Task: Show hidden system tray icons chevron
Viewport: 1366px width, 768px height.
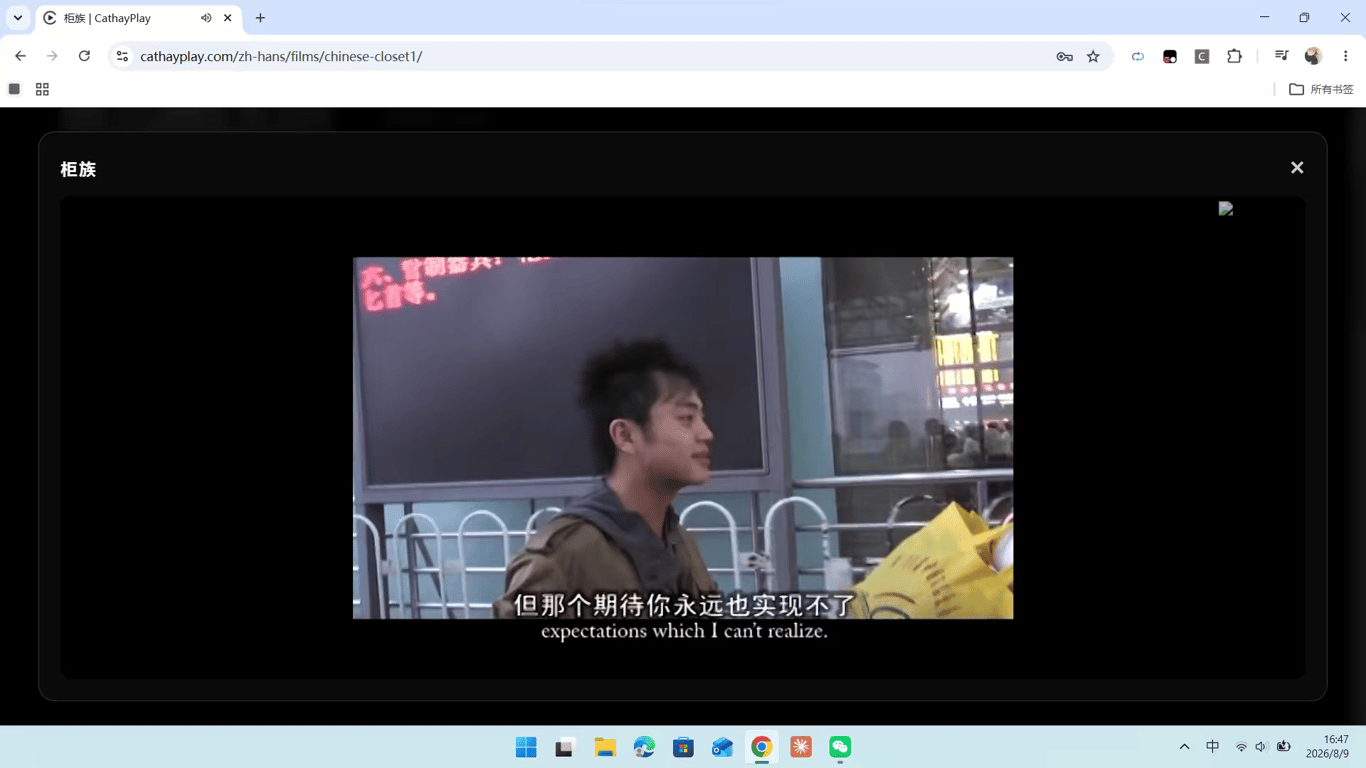Action: click(x=1184, y=747)
